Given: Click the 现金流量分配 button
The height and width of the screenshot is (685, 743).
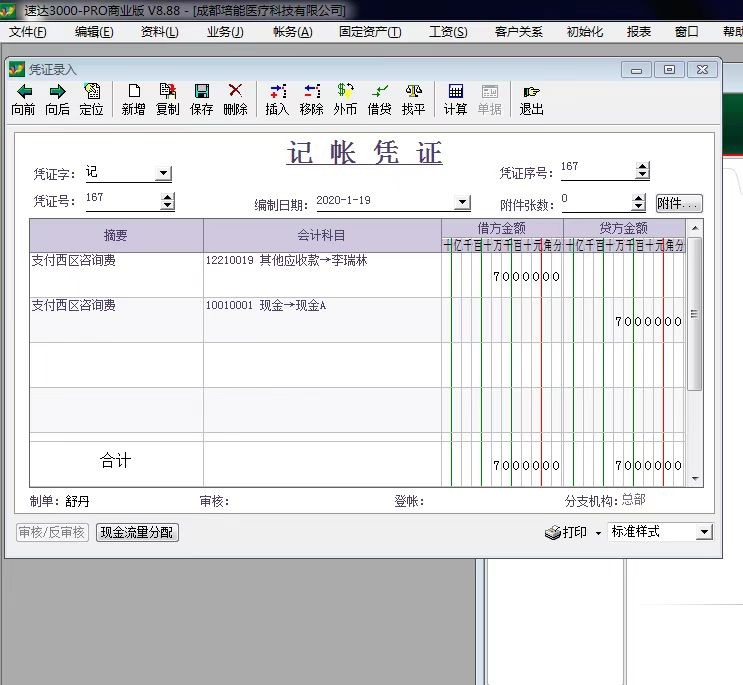Looking at the screenshot, I should click(137, 532).
